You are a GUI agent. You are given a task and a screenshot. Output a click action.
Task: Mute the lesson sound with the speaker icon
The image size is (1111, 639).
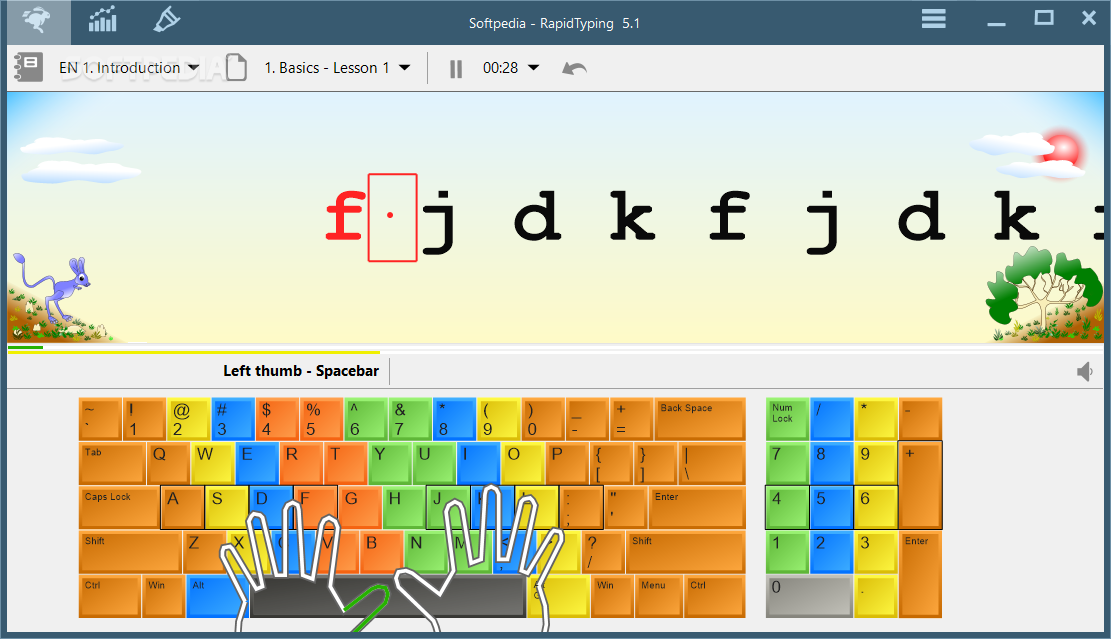1084,370
